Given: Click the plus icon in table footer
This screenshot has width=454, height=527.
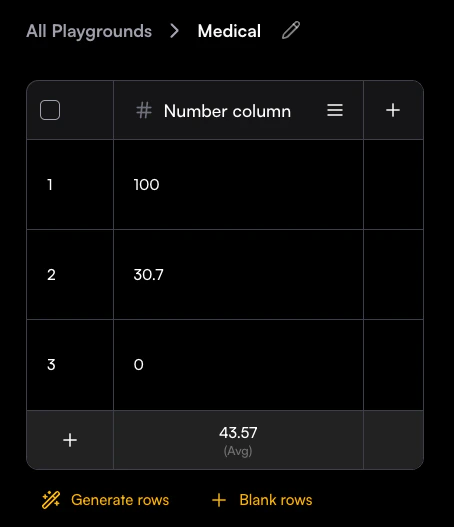Looking at the screenshot, I should click(x=70, y=440).
